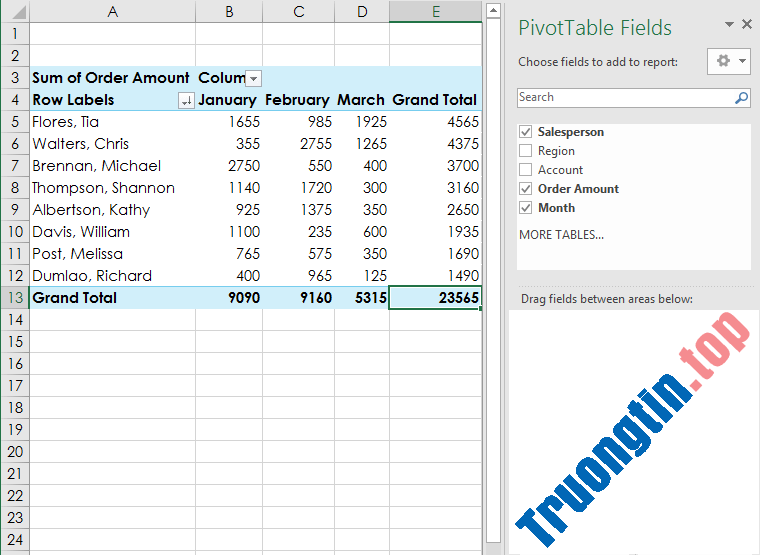This screenshot has height=555, width=760.
Task: Click the search magnifier icon in field search
Action: (741, 98)
